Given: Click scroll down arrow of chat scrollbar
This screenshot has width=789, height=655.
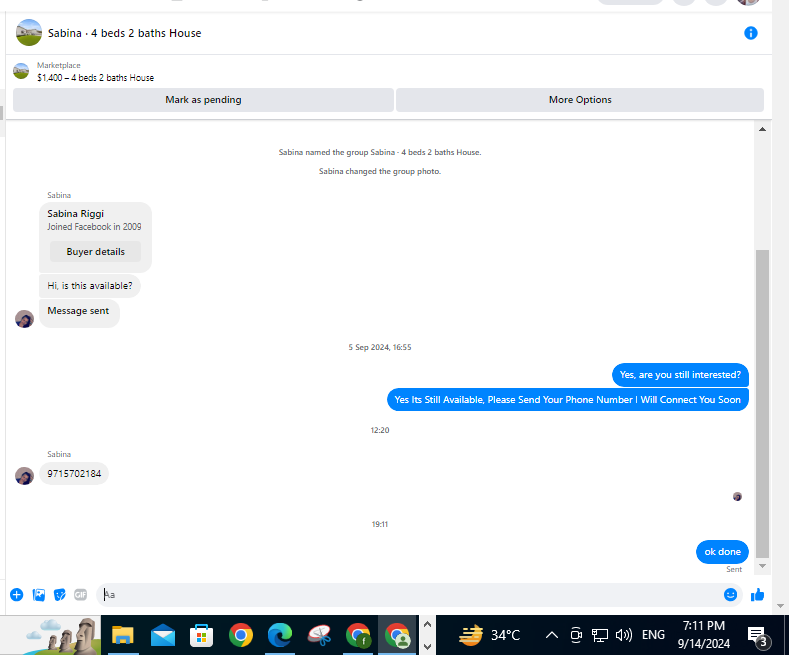Looking at the screenshot, I should tap(762, 566).
